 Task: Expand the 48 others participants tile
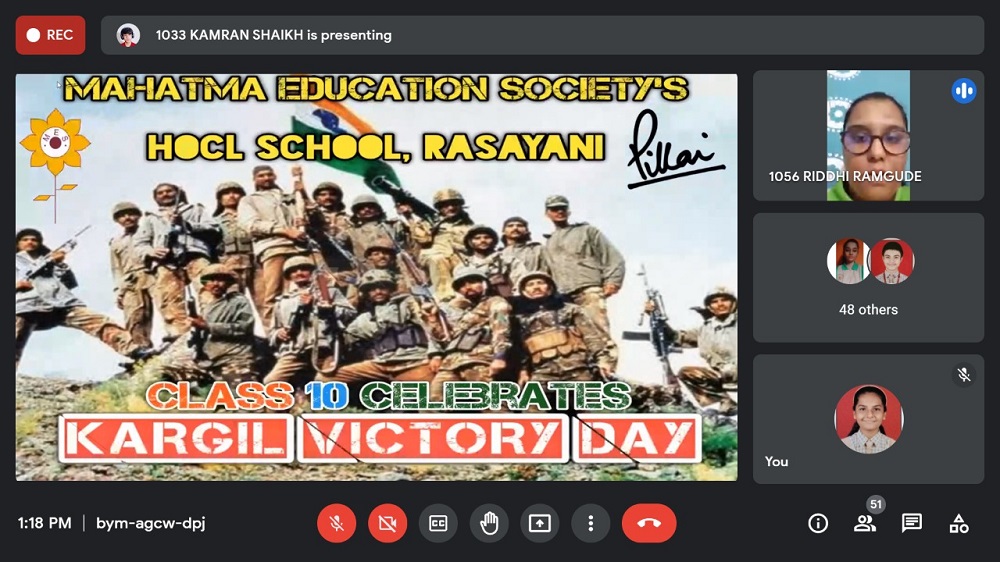(868, 277)
